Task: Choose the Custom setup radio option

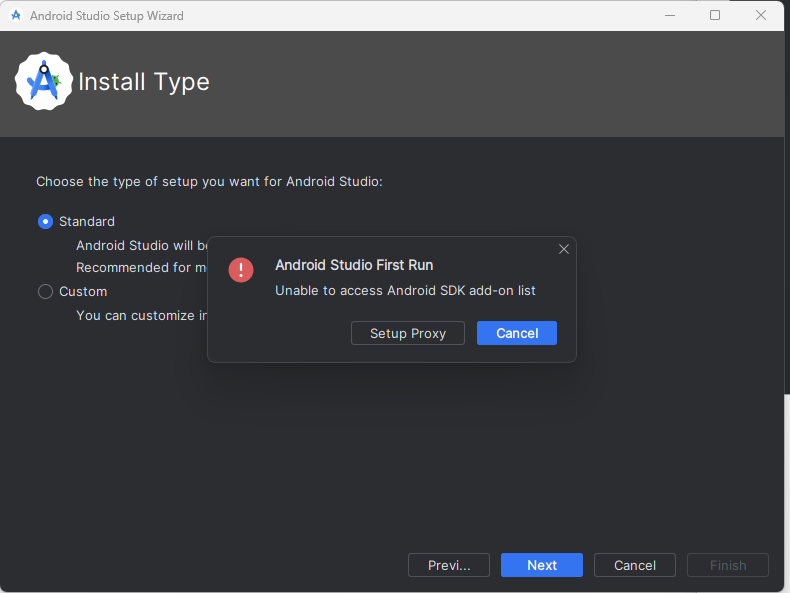Action: coord(45,292)
